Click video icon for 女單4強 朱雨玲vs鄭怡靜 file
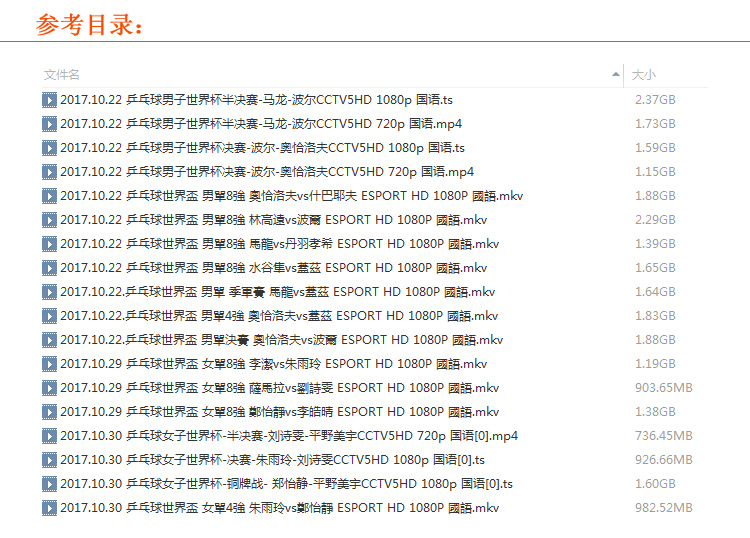 pyautogui.click(x=49, y=508)
